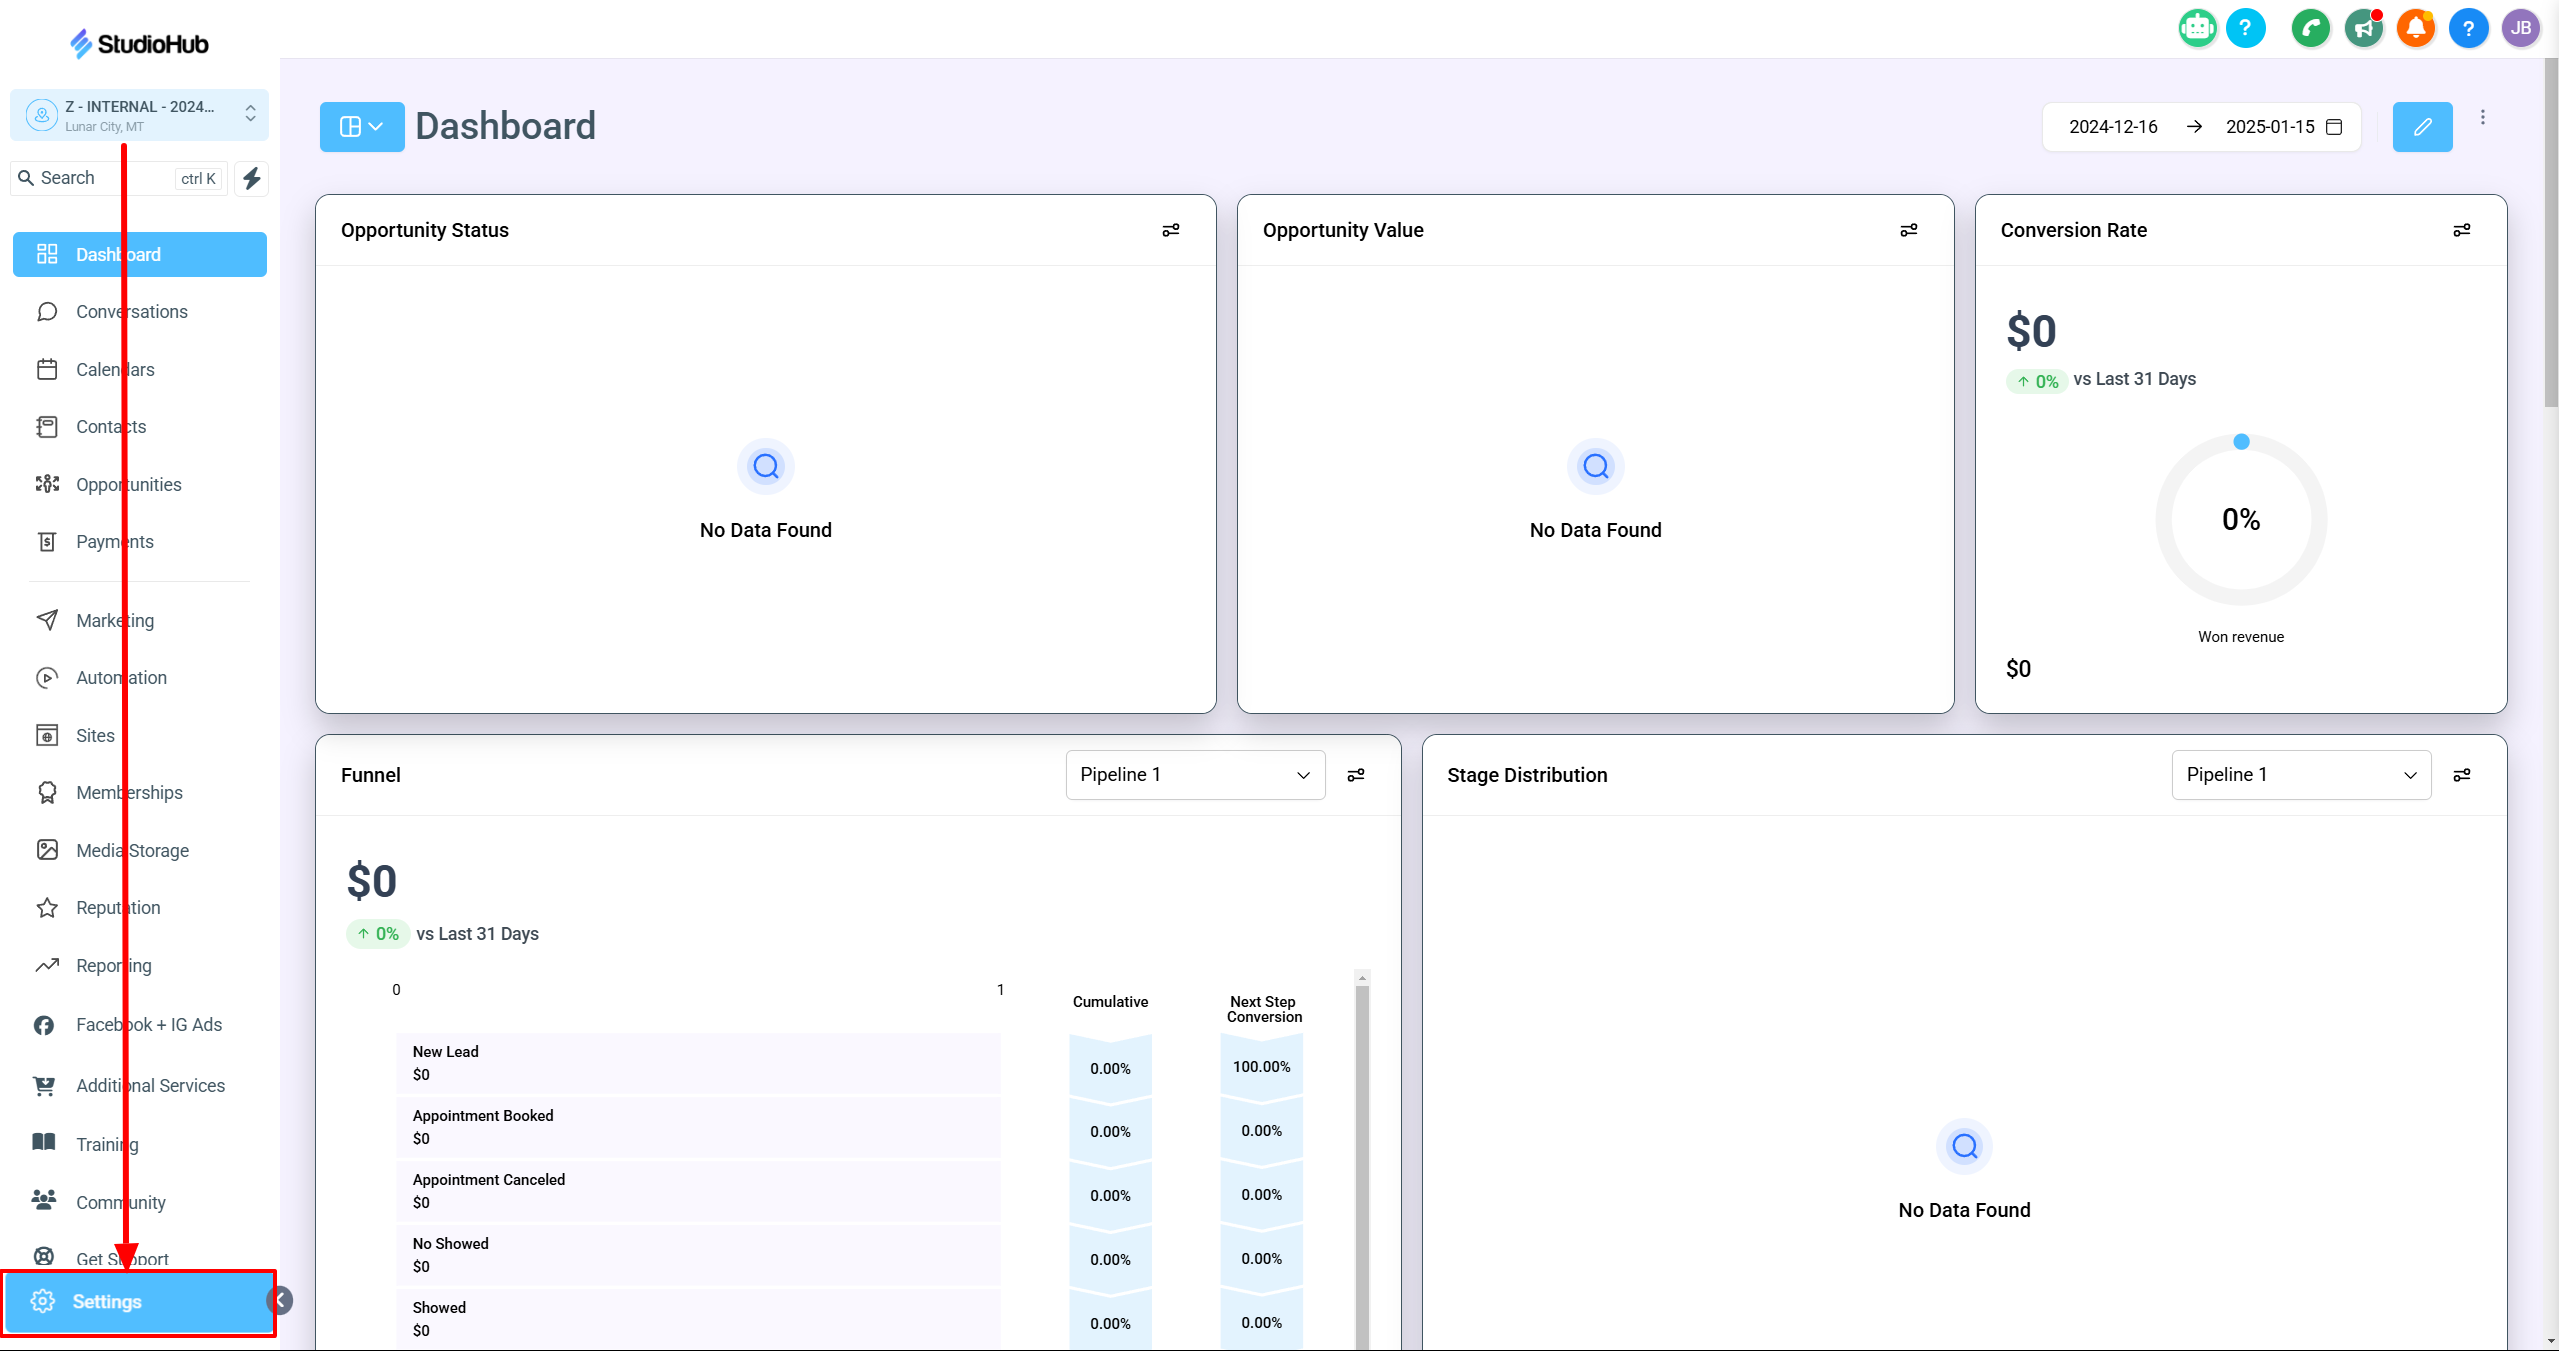The width and height of the screenshot is (2559, 1351).
Task: Open Conversations in the sidebar
Action: pos(132,312)
